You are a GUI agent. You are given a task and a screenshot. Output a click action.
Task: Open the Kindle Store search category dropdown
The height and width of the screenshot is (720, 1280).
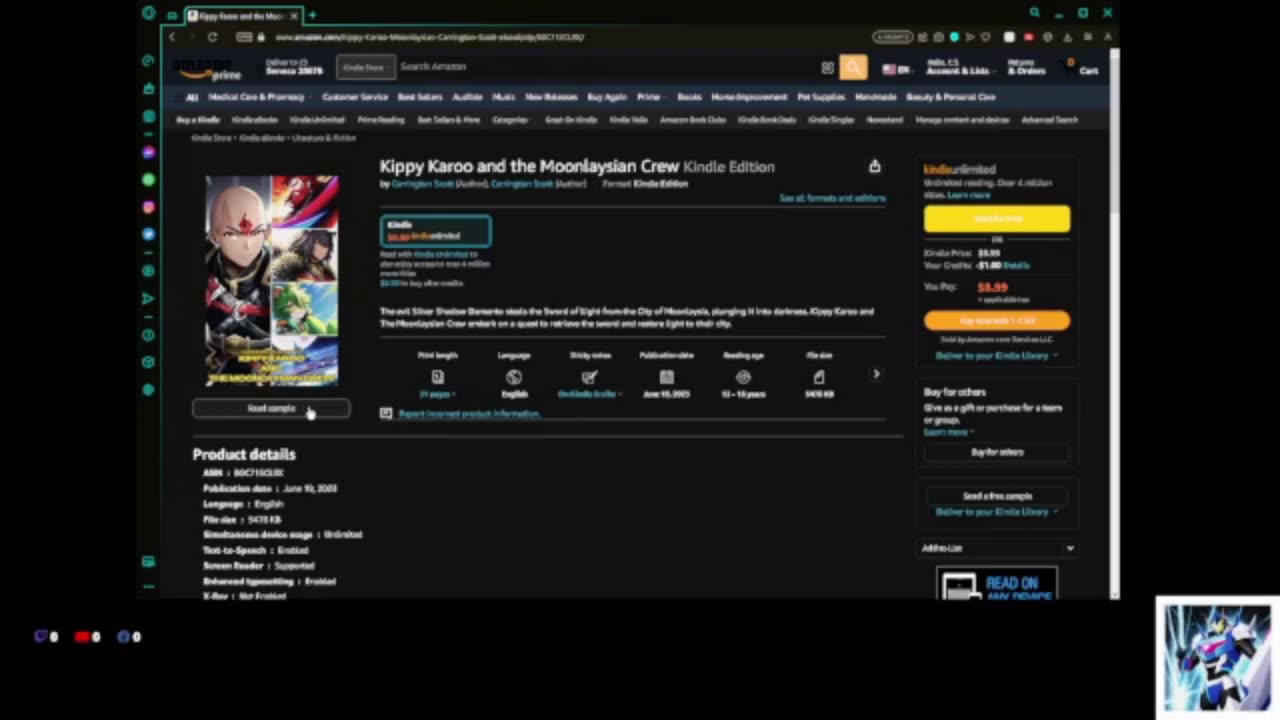coord(364,67)
